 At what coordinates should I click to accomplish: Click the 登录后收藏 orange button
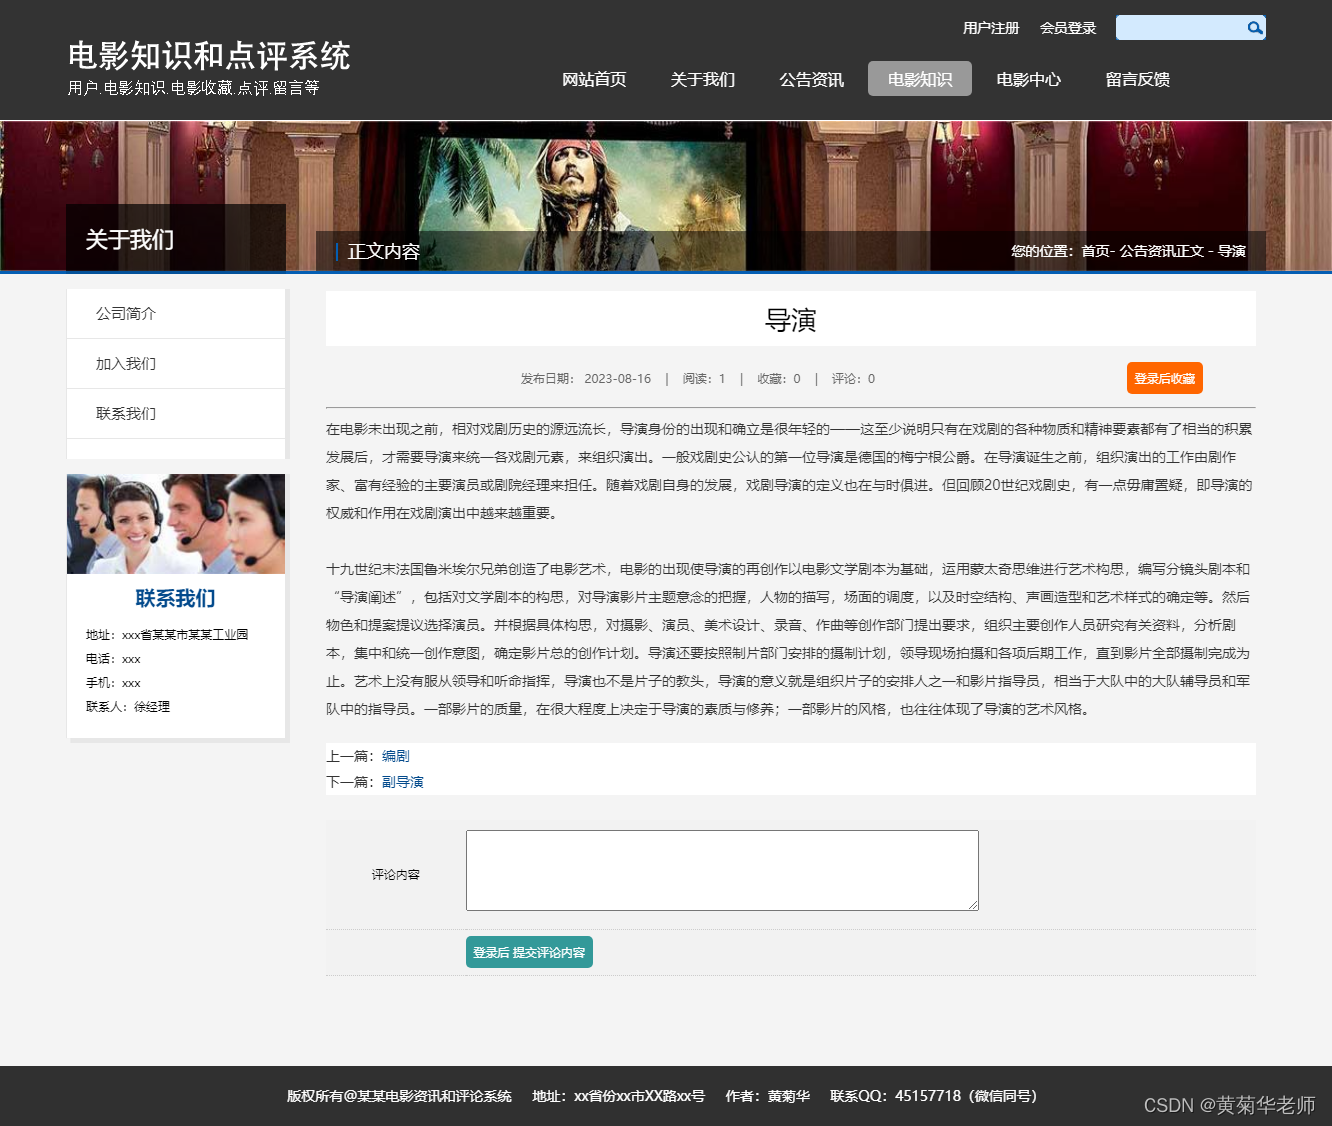point(1165,378)
